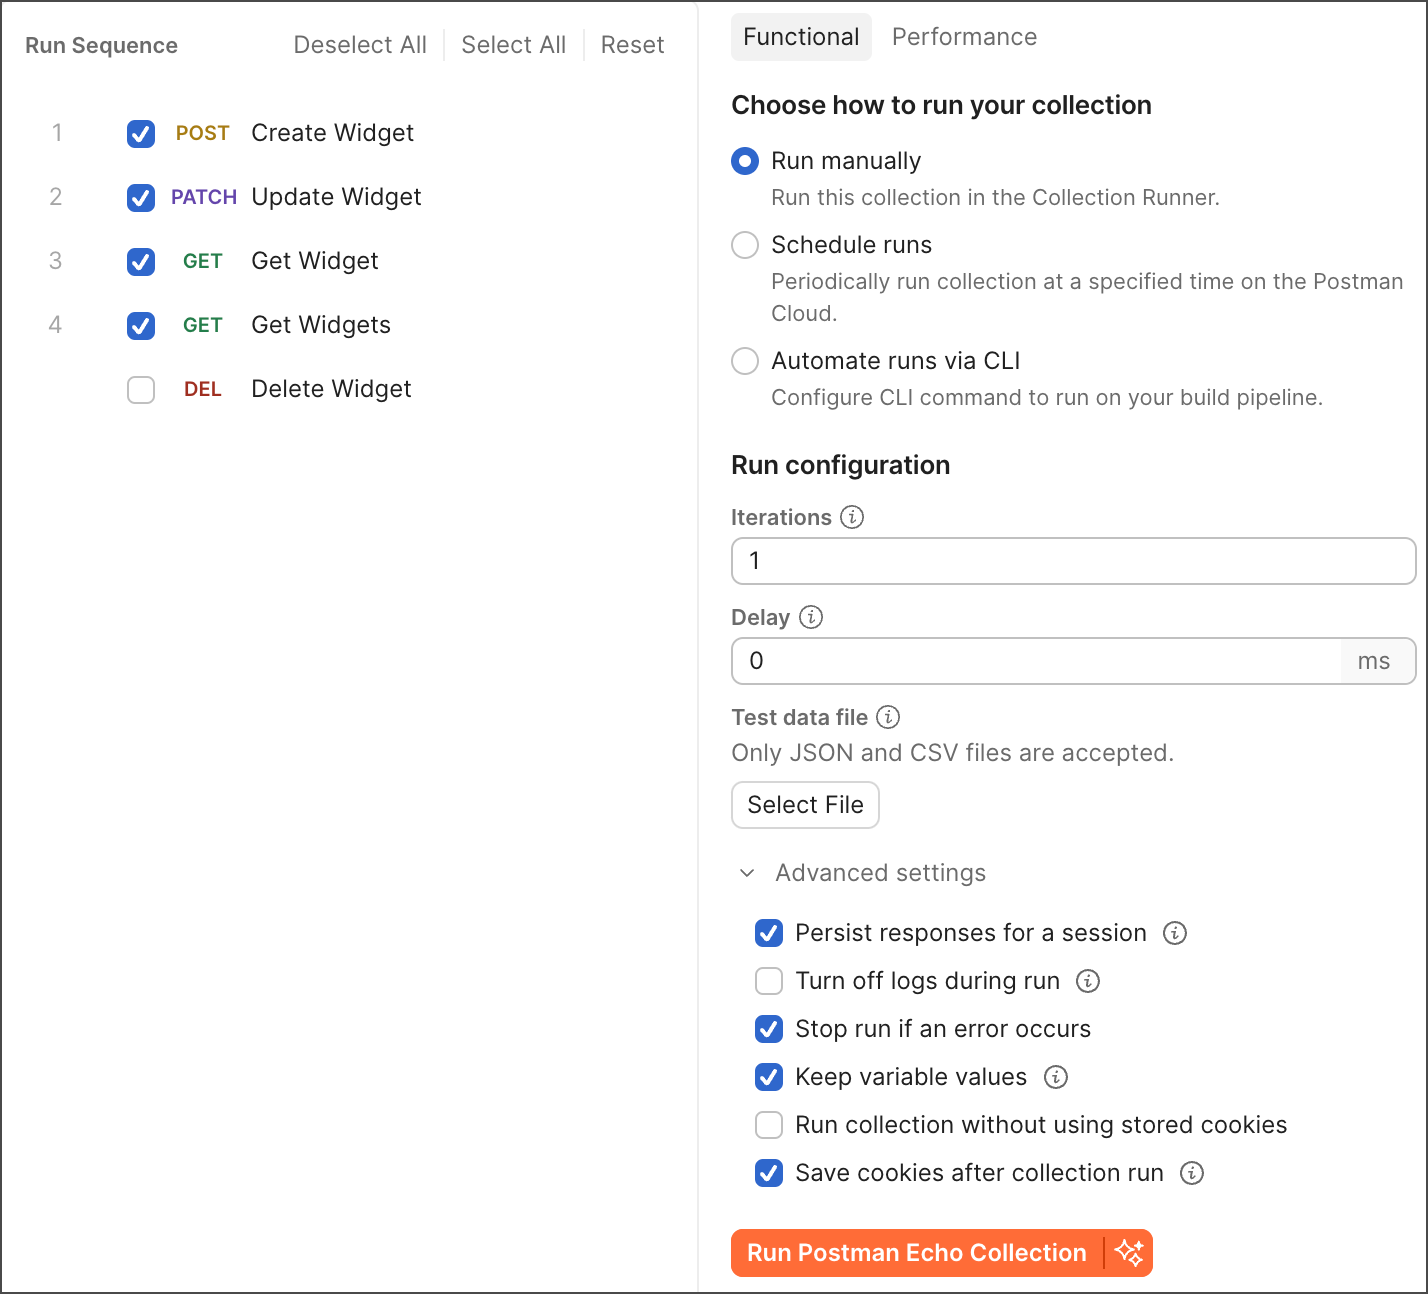Click the info icon beside Save cookies option
Viewport: 1428px width, 1294px height.
(x=1191, y=1173)
